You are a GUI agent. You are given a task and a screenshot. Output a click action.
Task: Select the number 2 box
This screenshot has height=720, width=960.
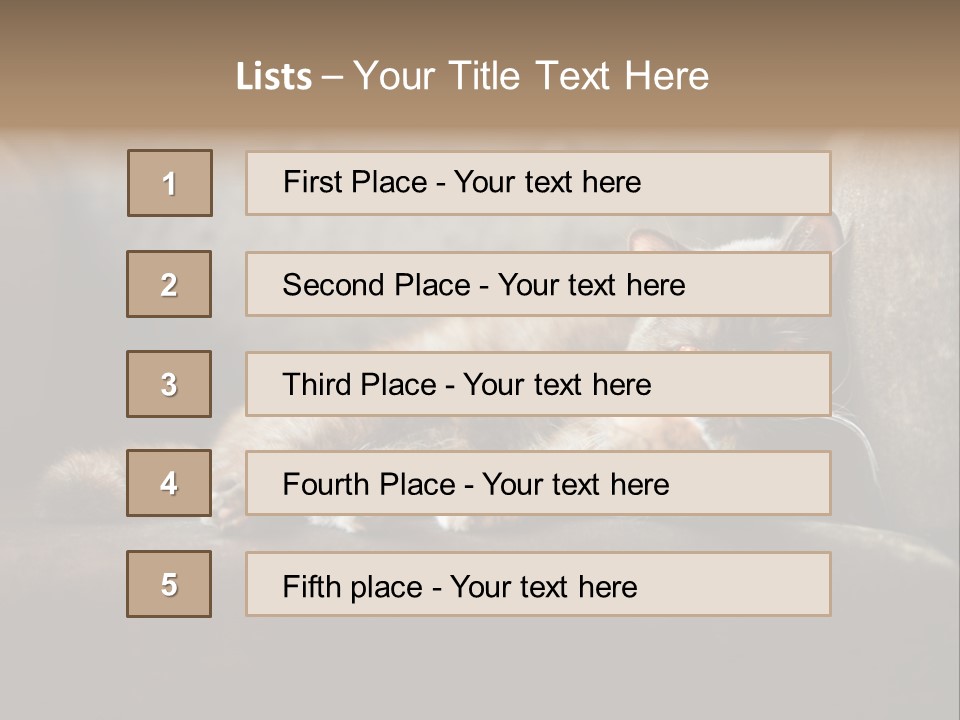click(169, 284)
